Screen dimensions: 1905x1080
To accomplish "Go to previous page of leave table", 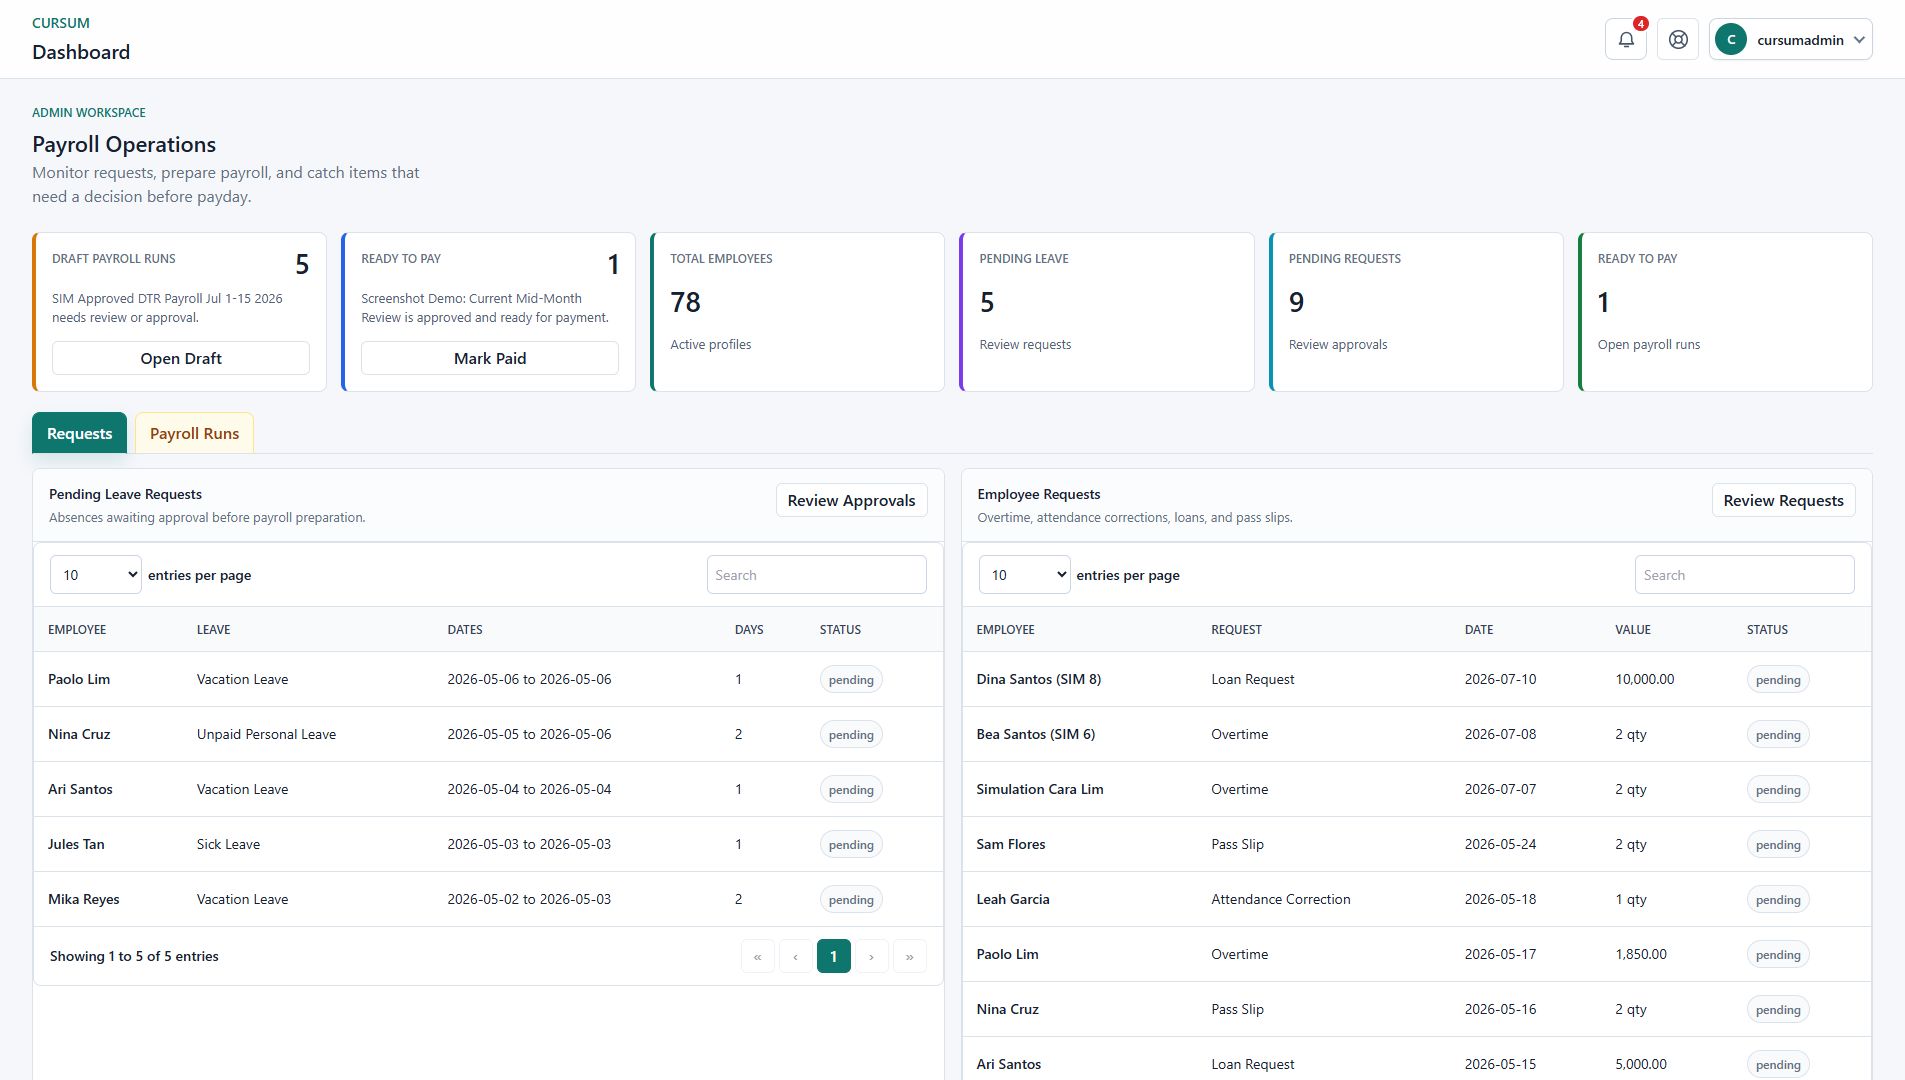I will click(x=796, y=956).
